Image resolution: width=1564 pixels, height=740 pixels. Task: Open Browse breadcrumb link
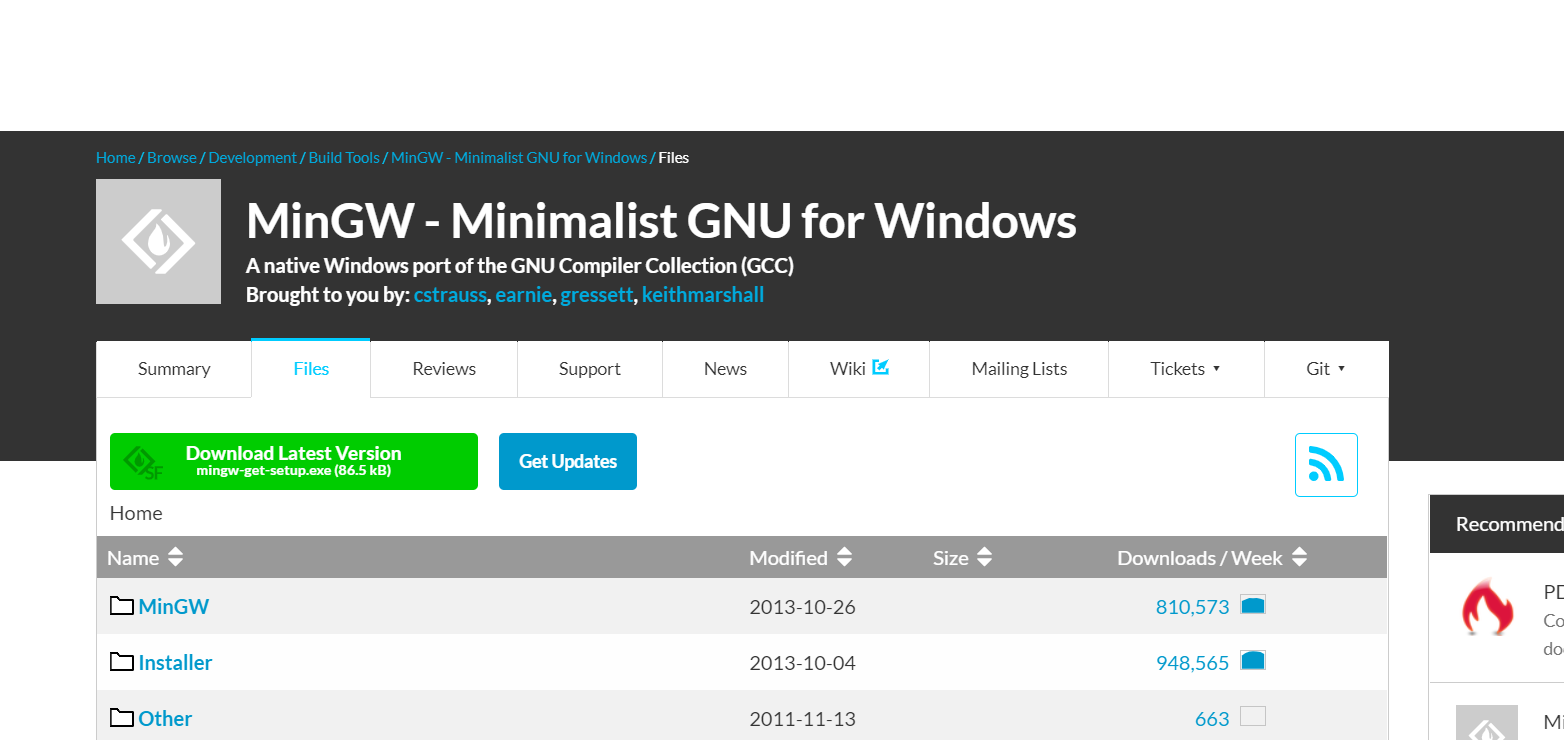[x=172, y=158]
